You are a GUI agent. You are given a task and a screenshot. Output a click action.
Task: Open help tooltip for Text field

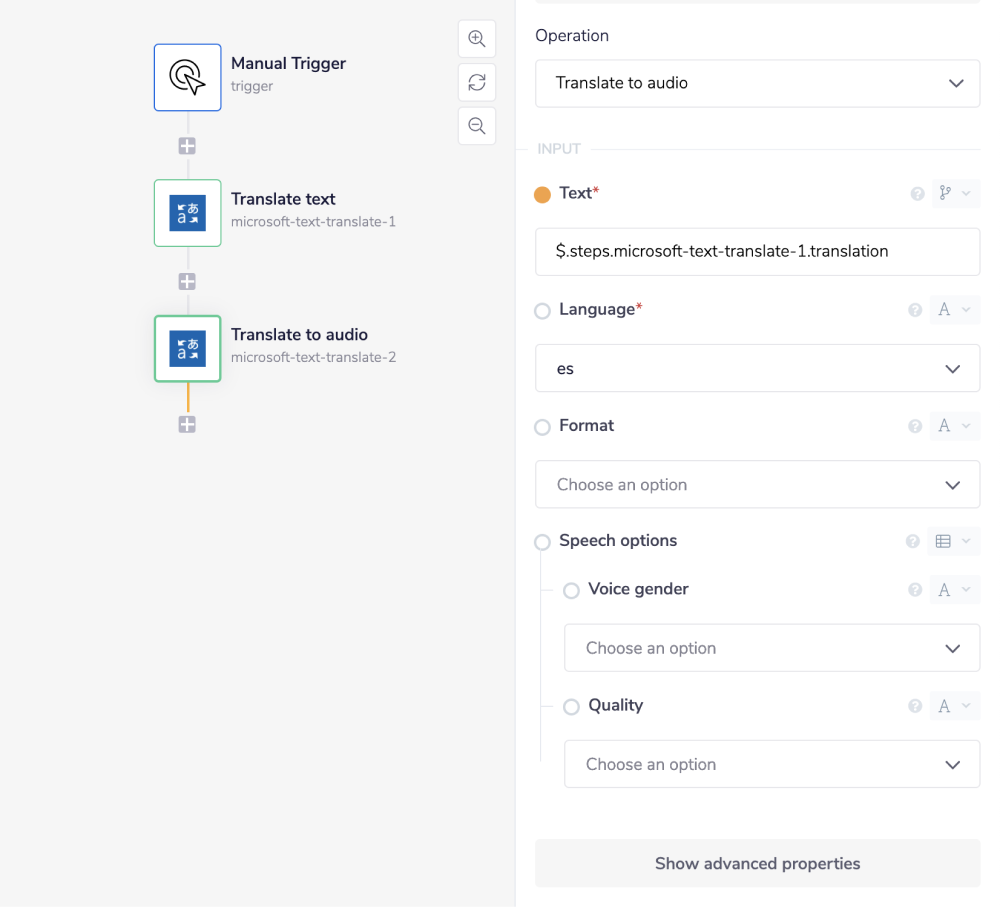pos(917,194)
